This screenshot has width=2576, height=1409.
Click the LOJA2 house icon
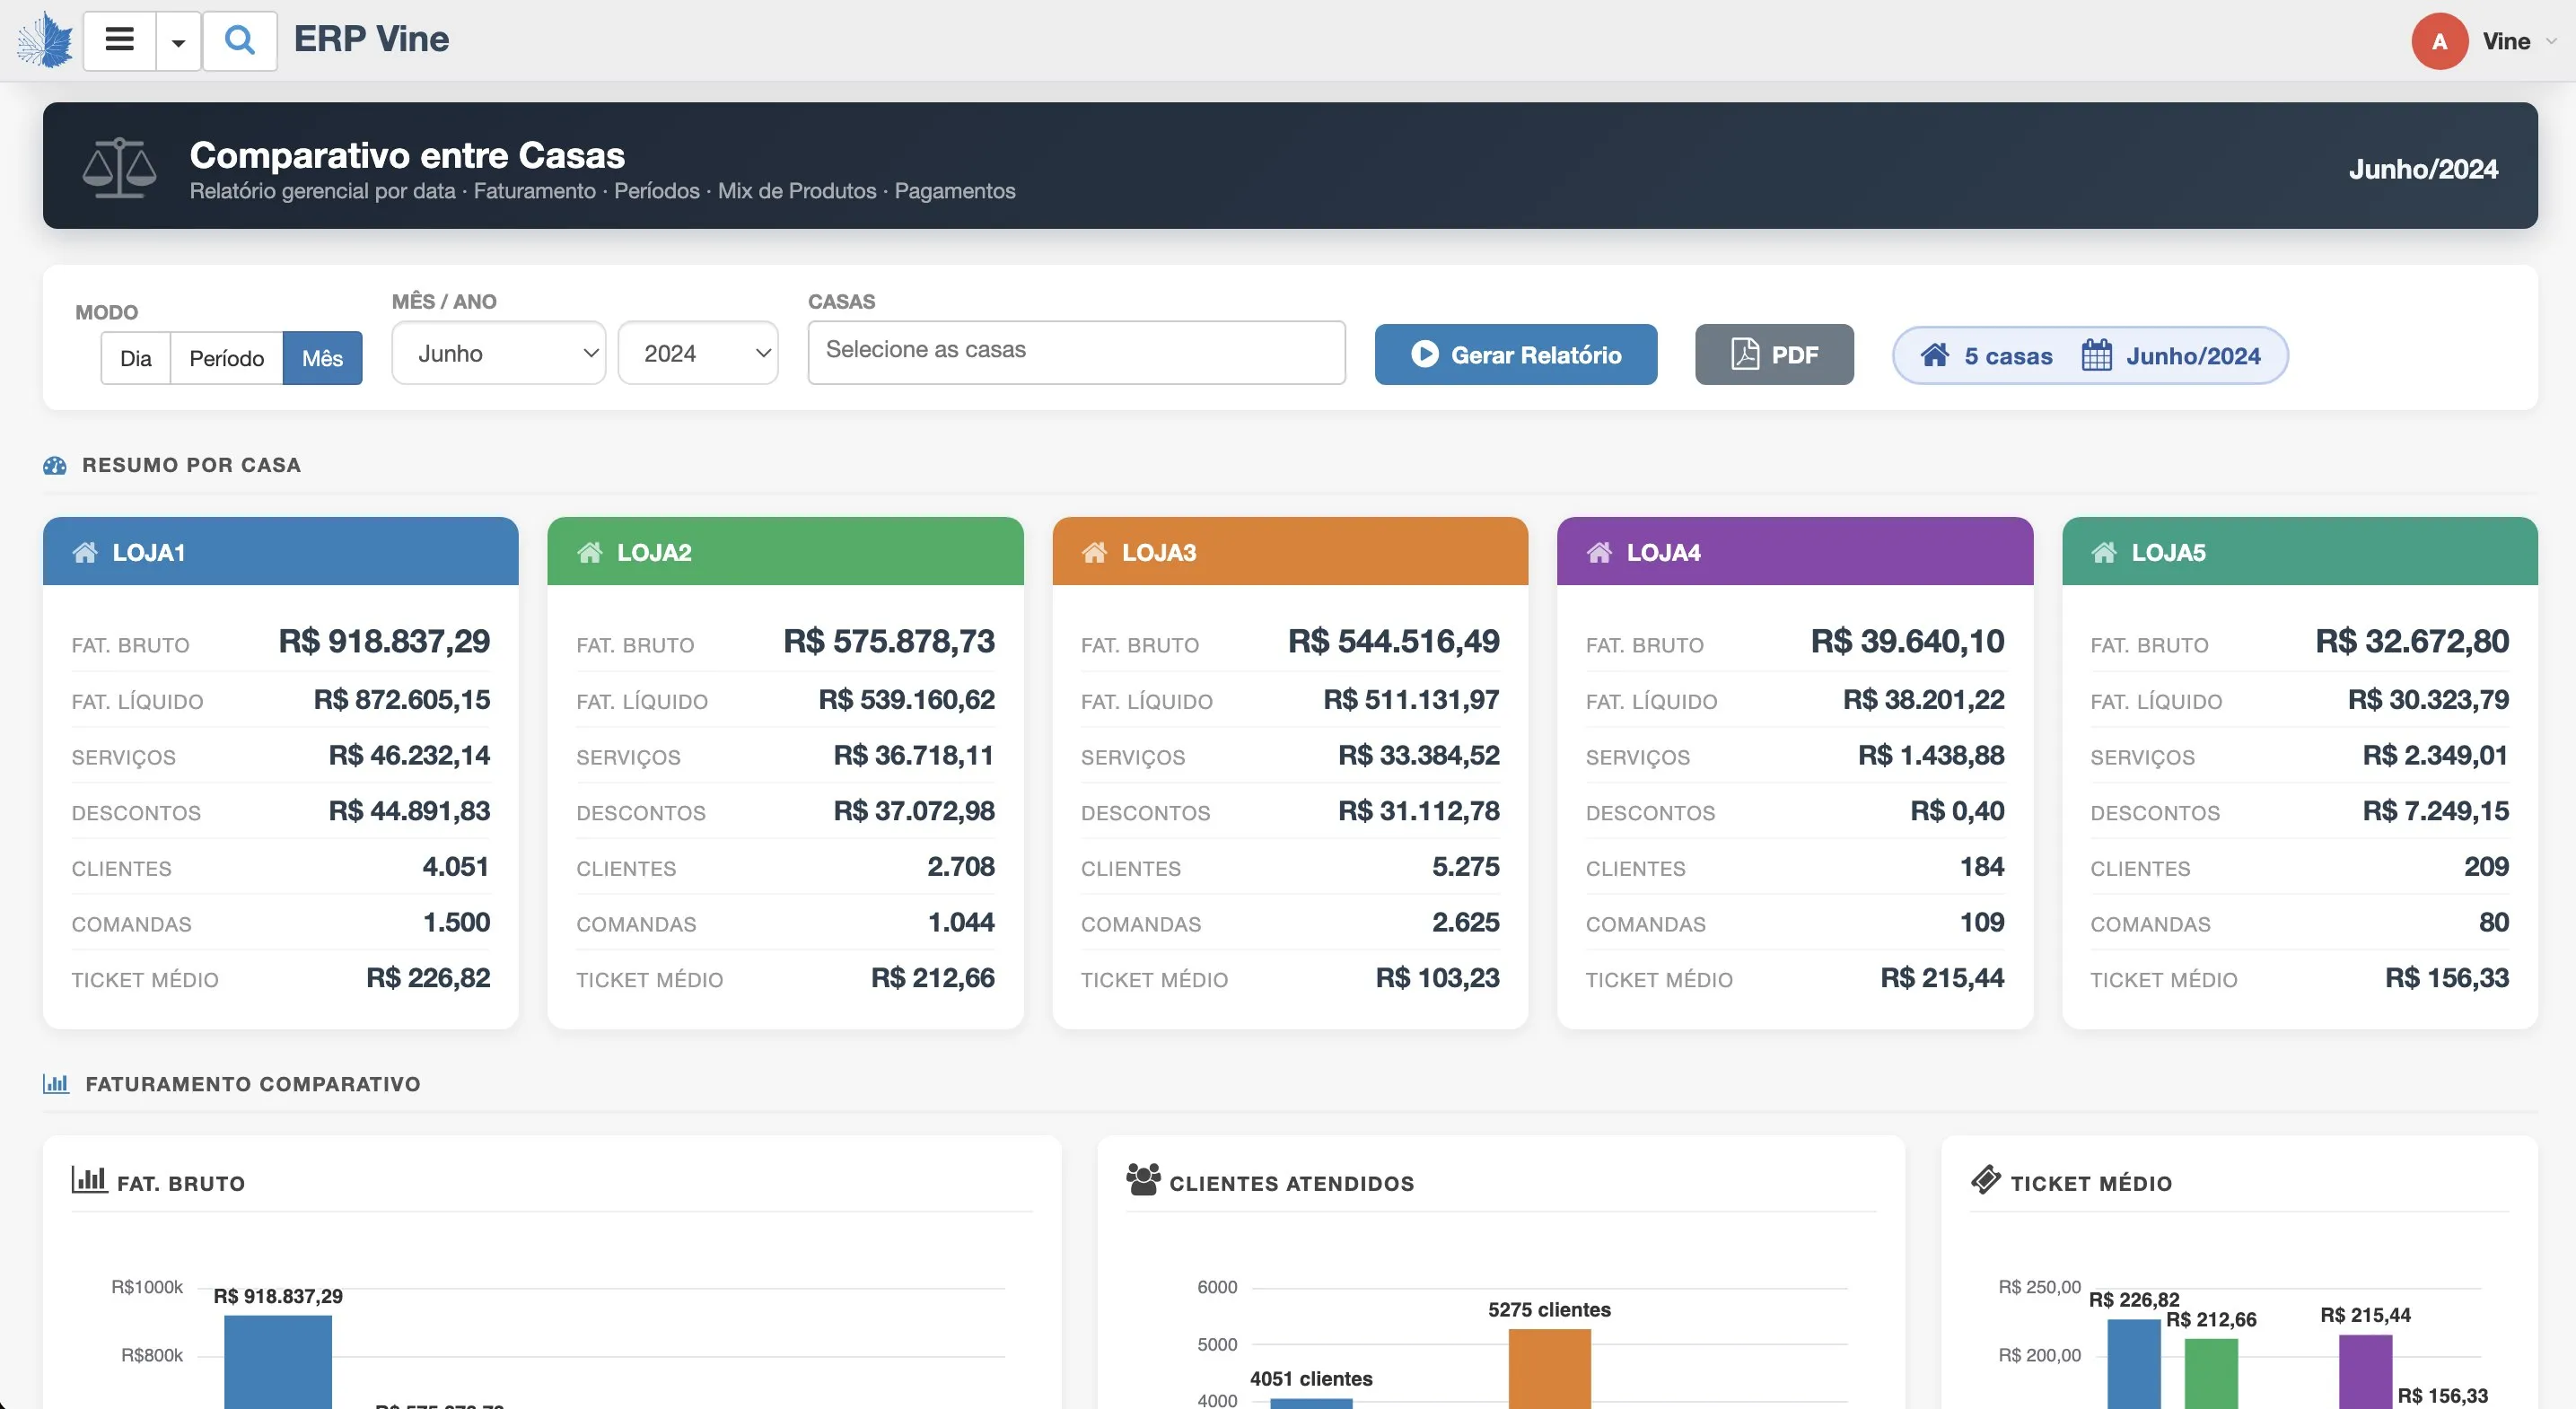point(590,552)
